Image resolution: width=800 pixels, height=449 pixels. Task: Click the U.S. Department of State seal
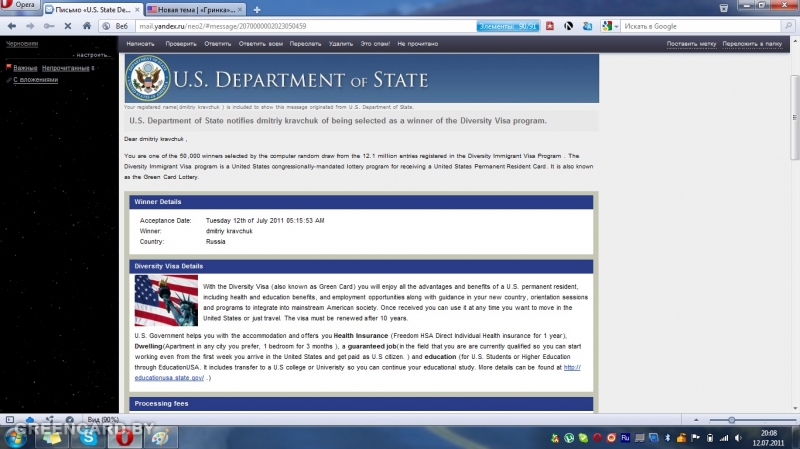[x=148, y=78]
